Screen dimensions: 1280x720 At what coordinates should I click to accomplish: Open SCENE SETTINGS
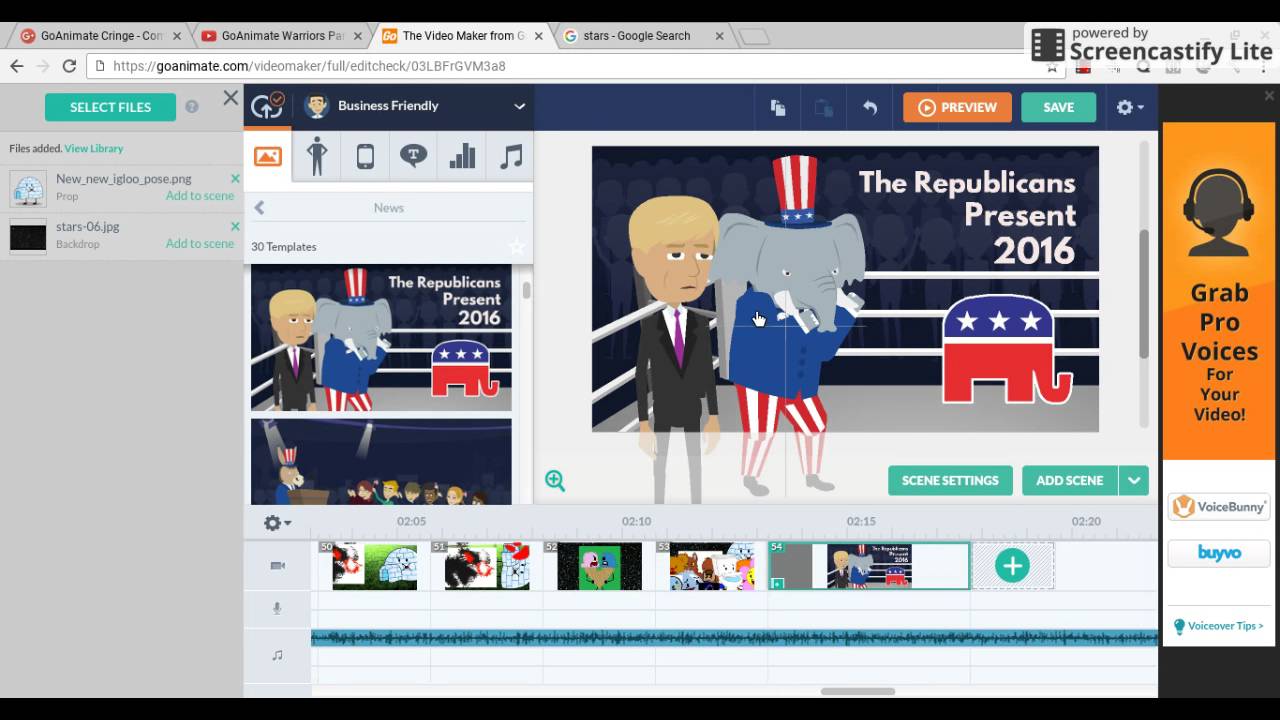[950, 480]
